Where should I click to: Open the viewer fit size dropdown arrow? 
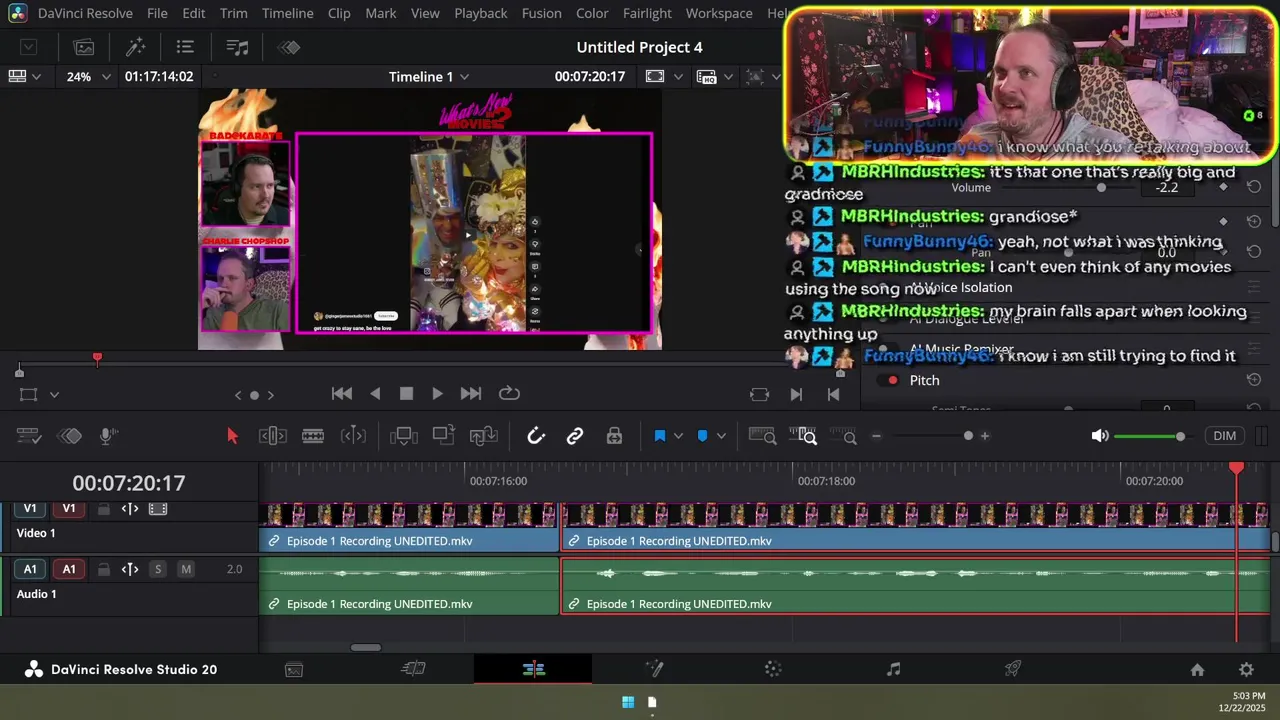[679, 77]
